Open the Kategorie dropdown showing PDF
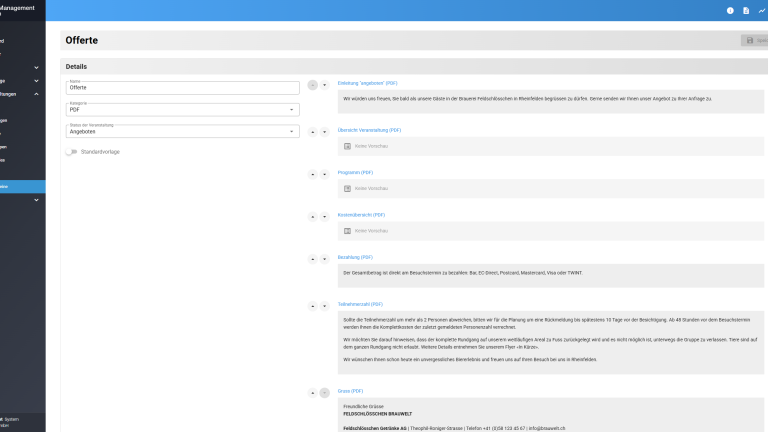 point(182,109)
